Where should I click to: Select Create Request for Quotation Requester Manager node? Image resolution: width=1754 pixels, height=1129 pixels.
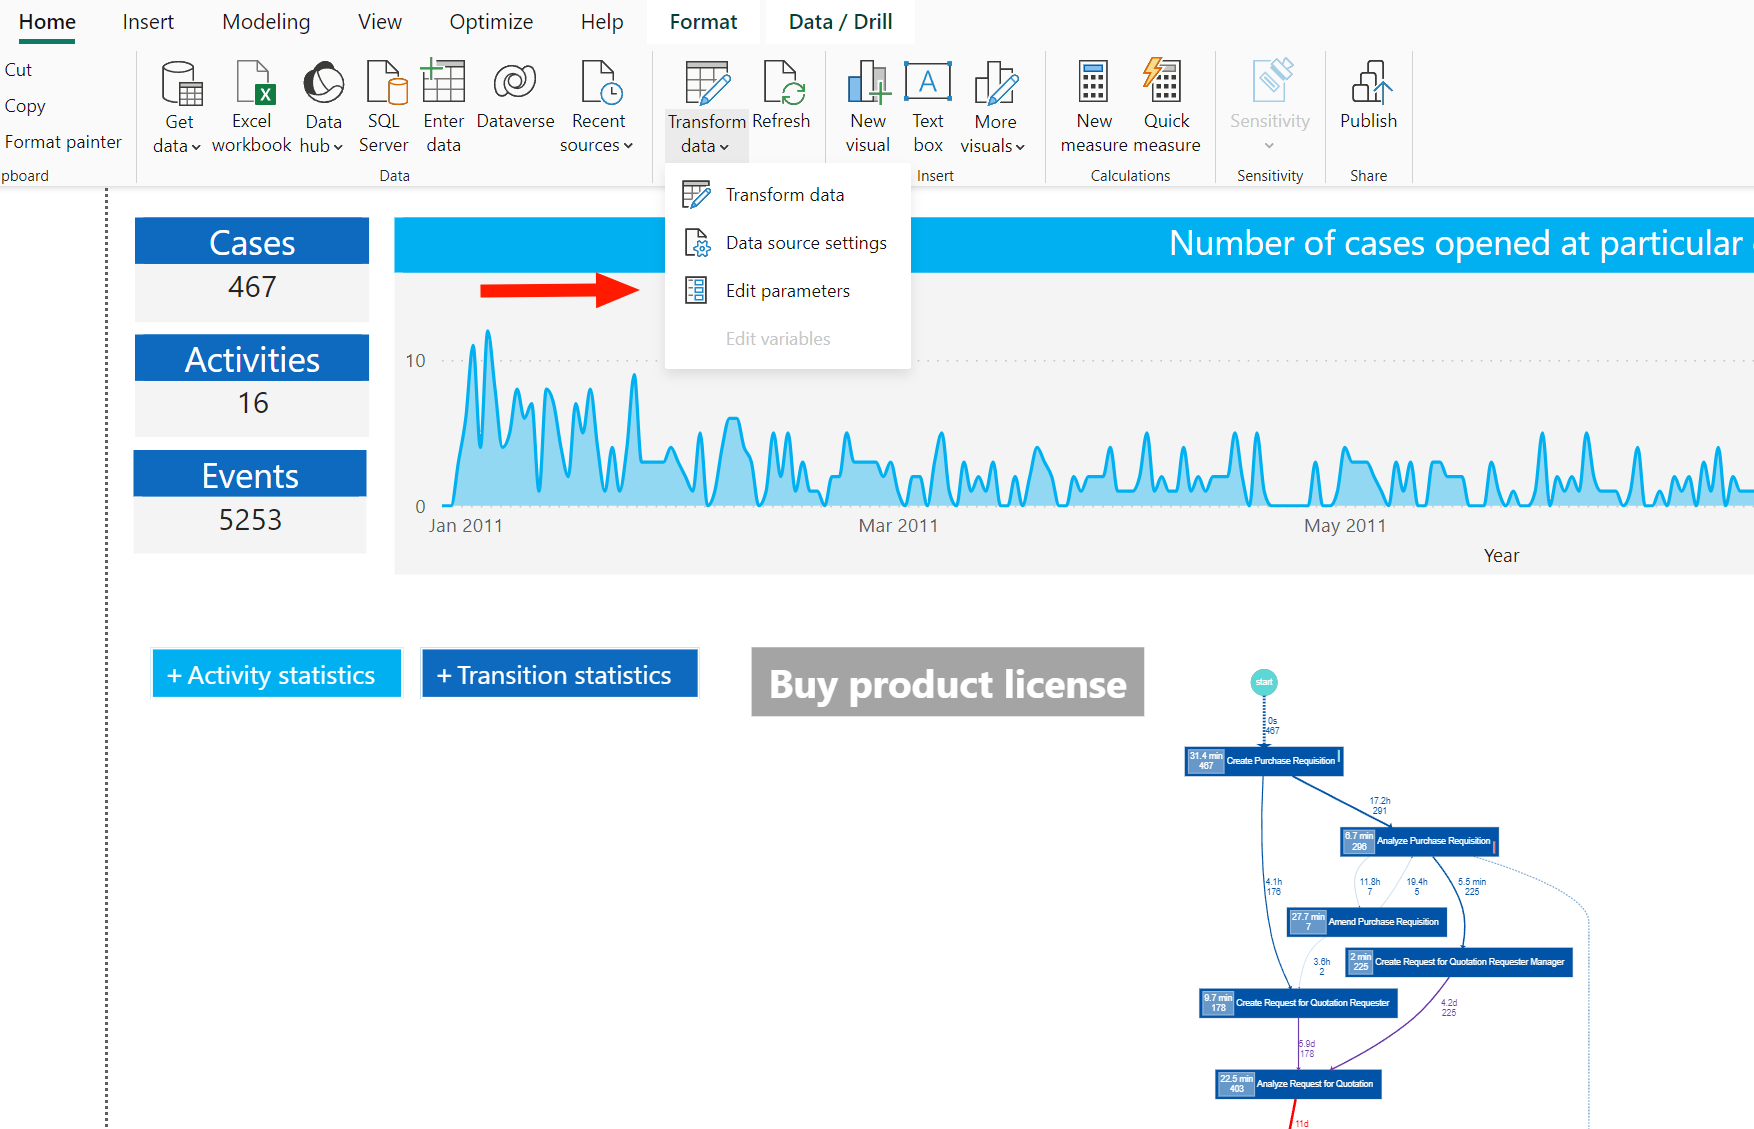click(x=1460, y=962)
